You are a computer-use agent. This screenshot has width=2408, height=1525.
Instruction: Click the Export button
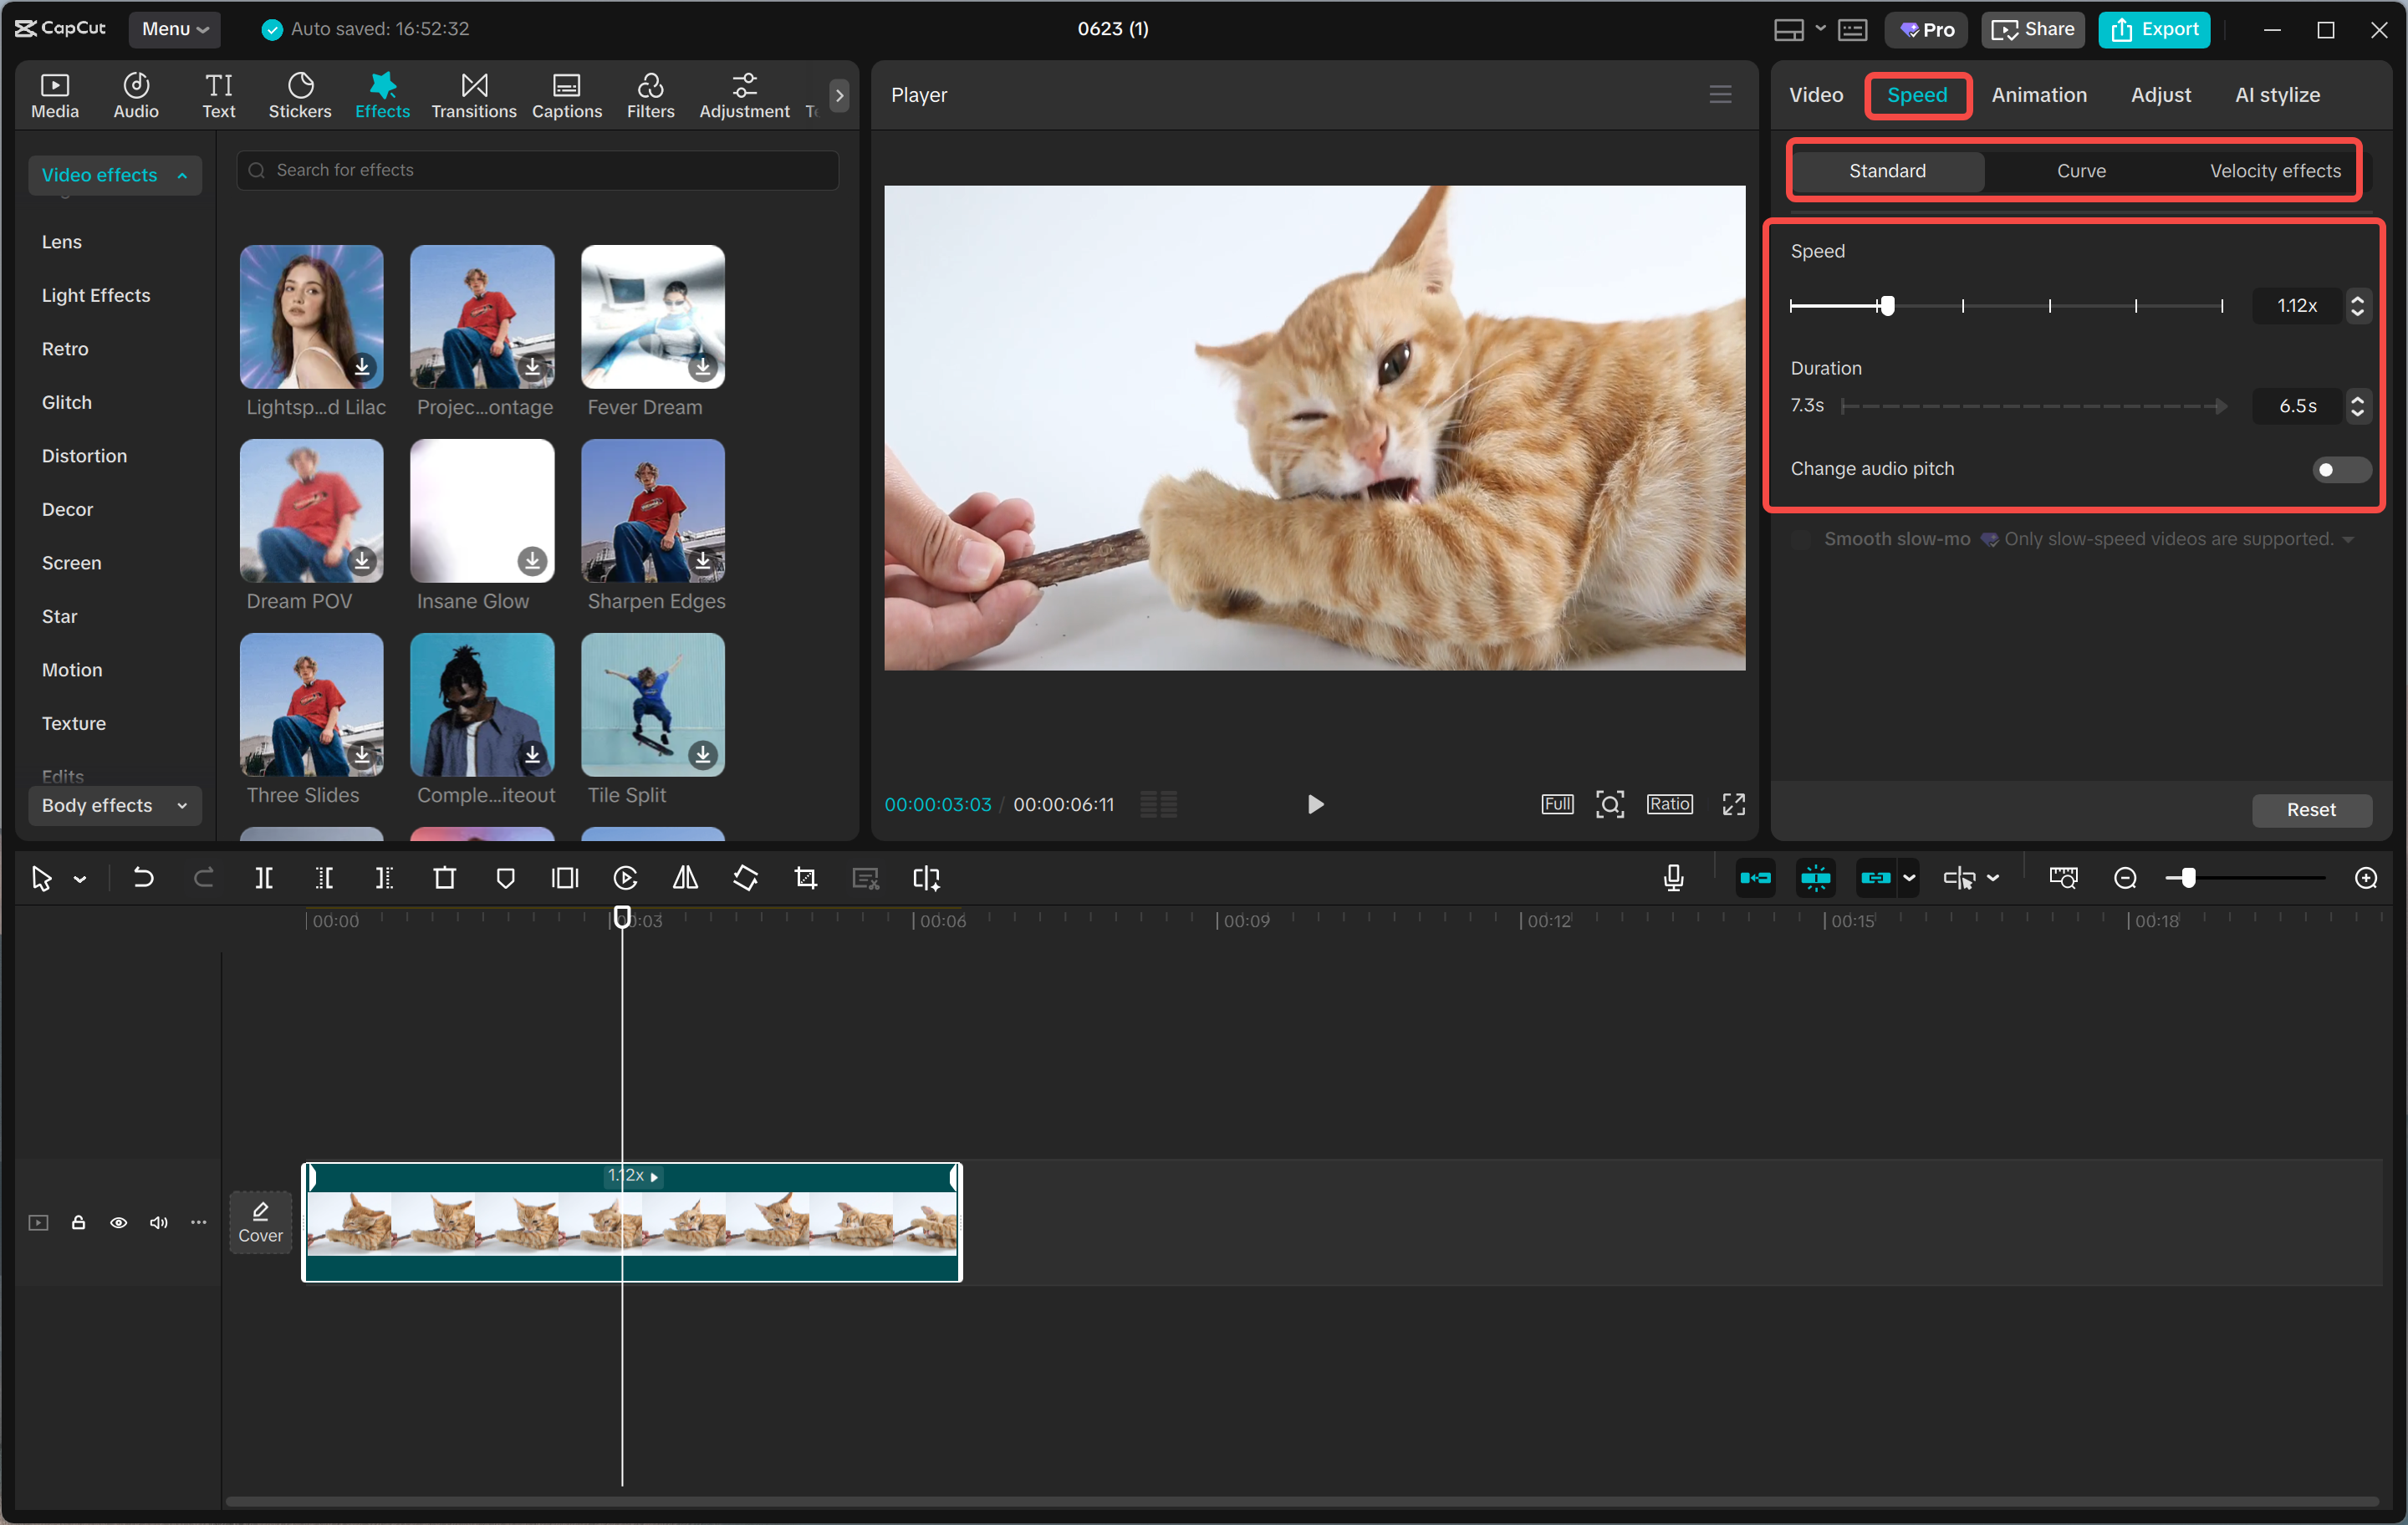click(2154, 29)
